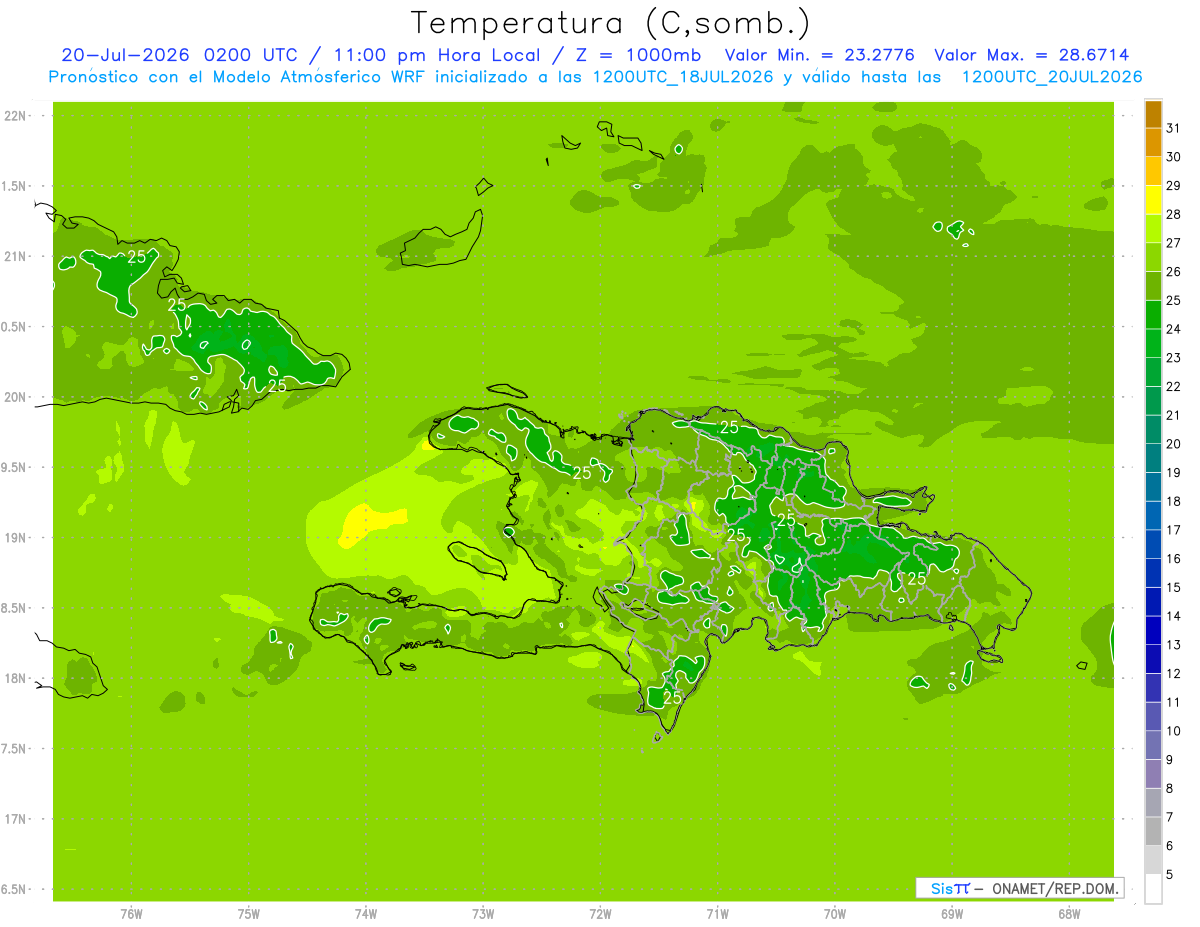Screen dimensions: 1200x927
Task: Click the 71W longitude axis label
Action: click(x=717, y=914)
